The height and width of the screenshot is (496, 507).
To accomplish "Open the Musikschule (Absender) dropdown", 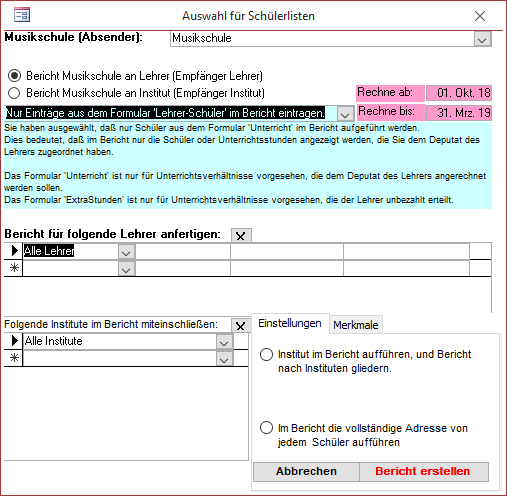I will tap(482, 39).
